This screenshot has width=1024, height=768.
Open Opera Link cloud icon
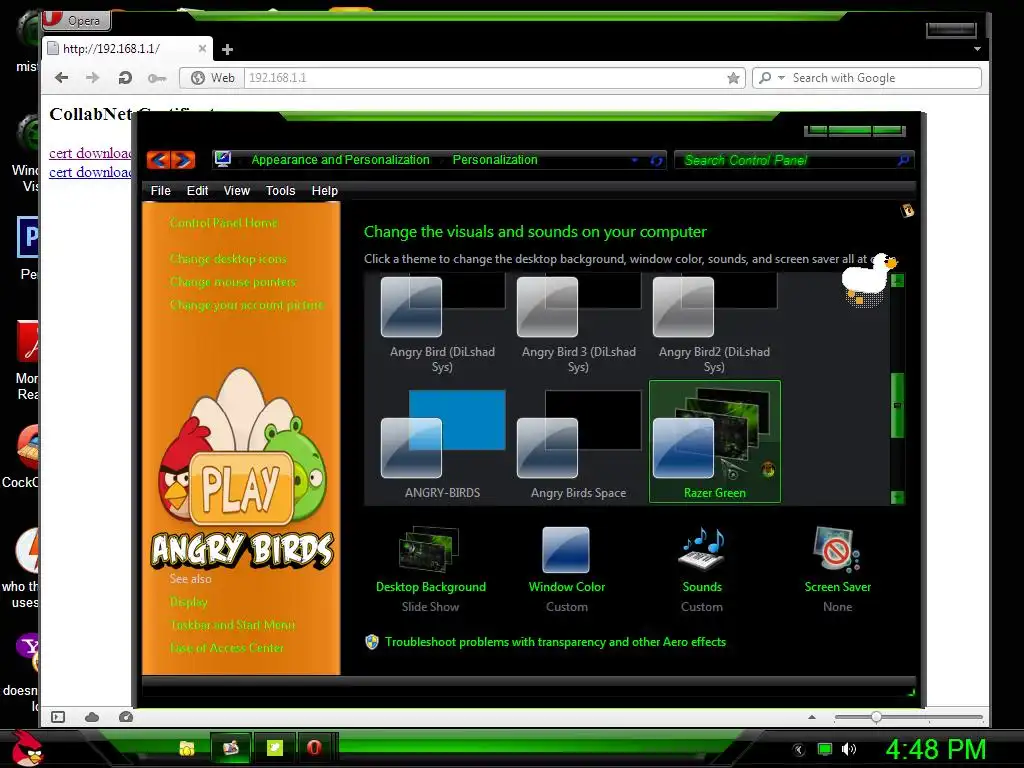tap(92, 717)
